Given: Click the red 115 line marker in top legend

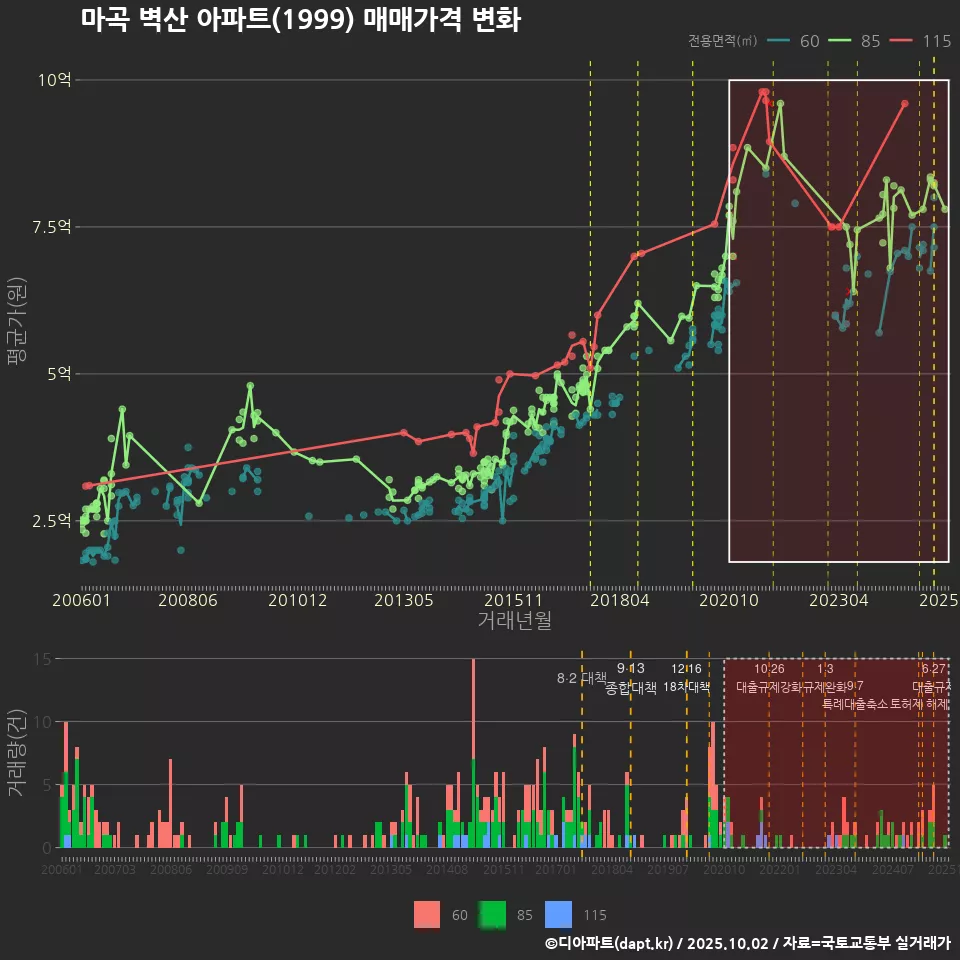Looking at the screenshot, I should point(902,41).
